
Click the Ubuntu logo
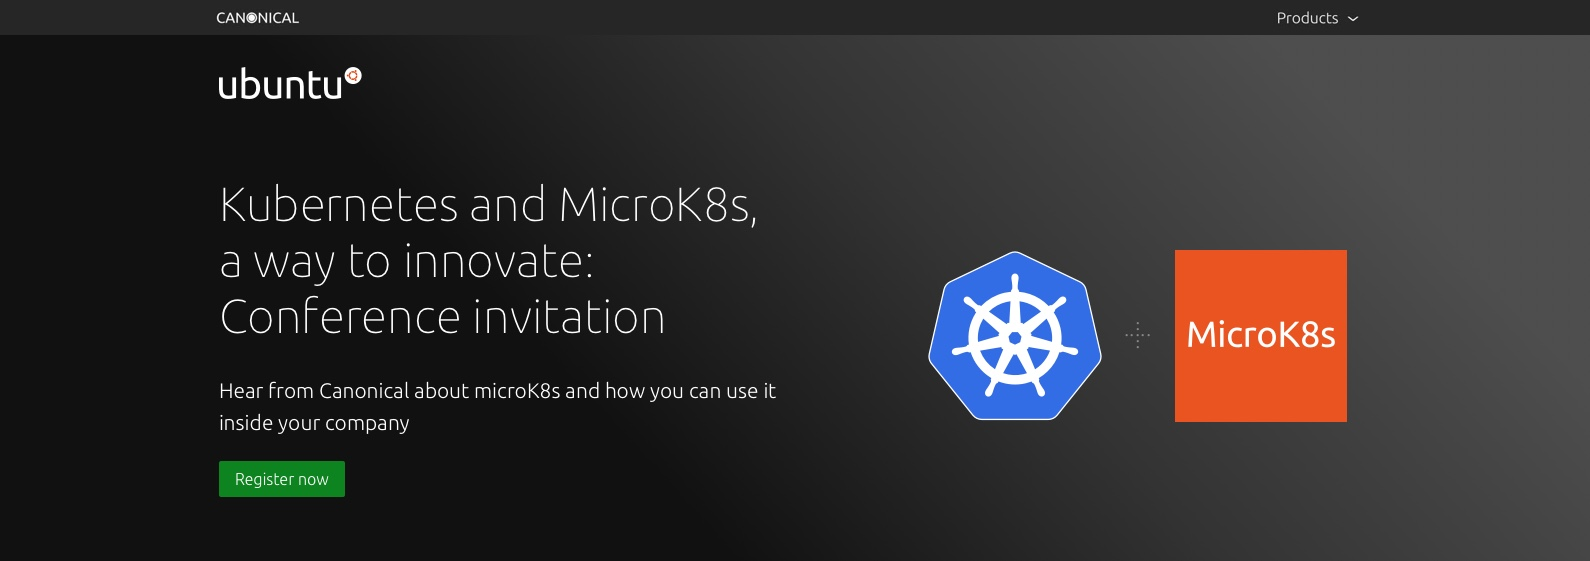(x=290, y=84)
